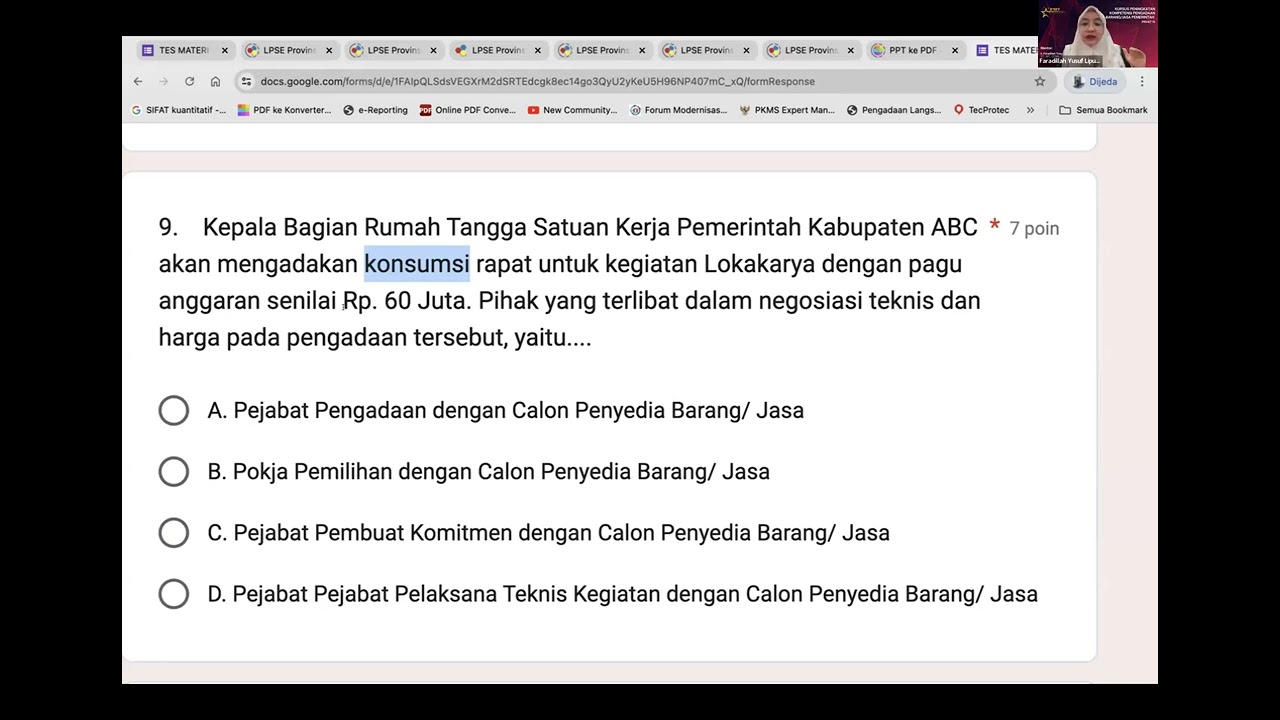This screenshot has width=1280, height=720.
Task: Close the first TES MATERI tab
Action: tap(224, 50)
